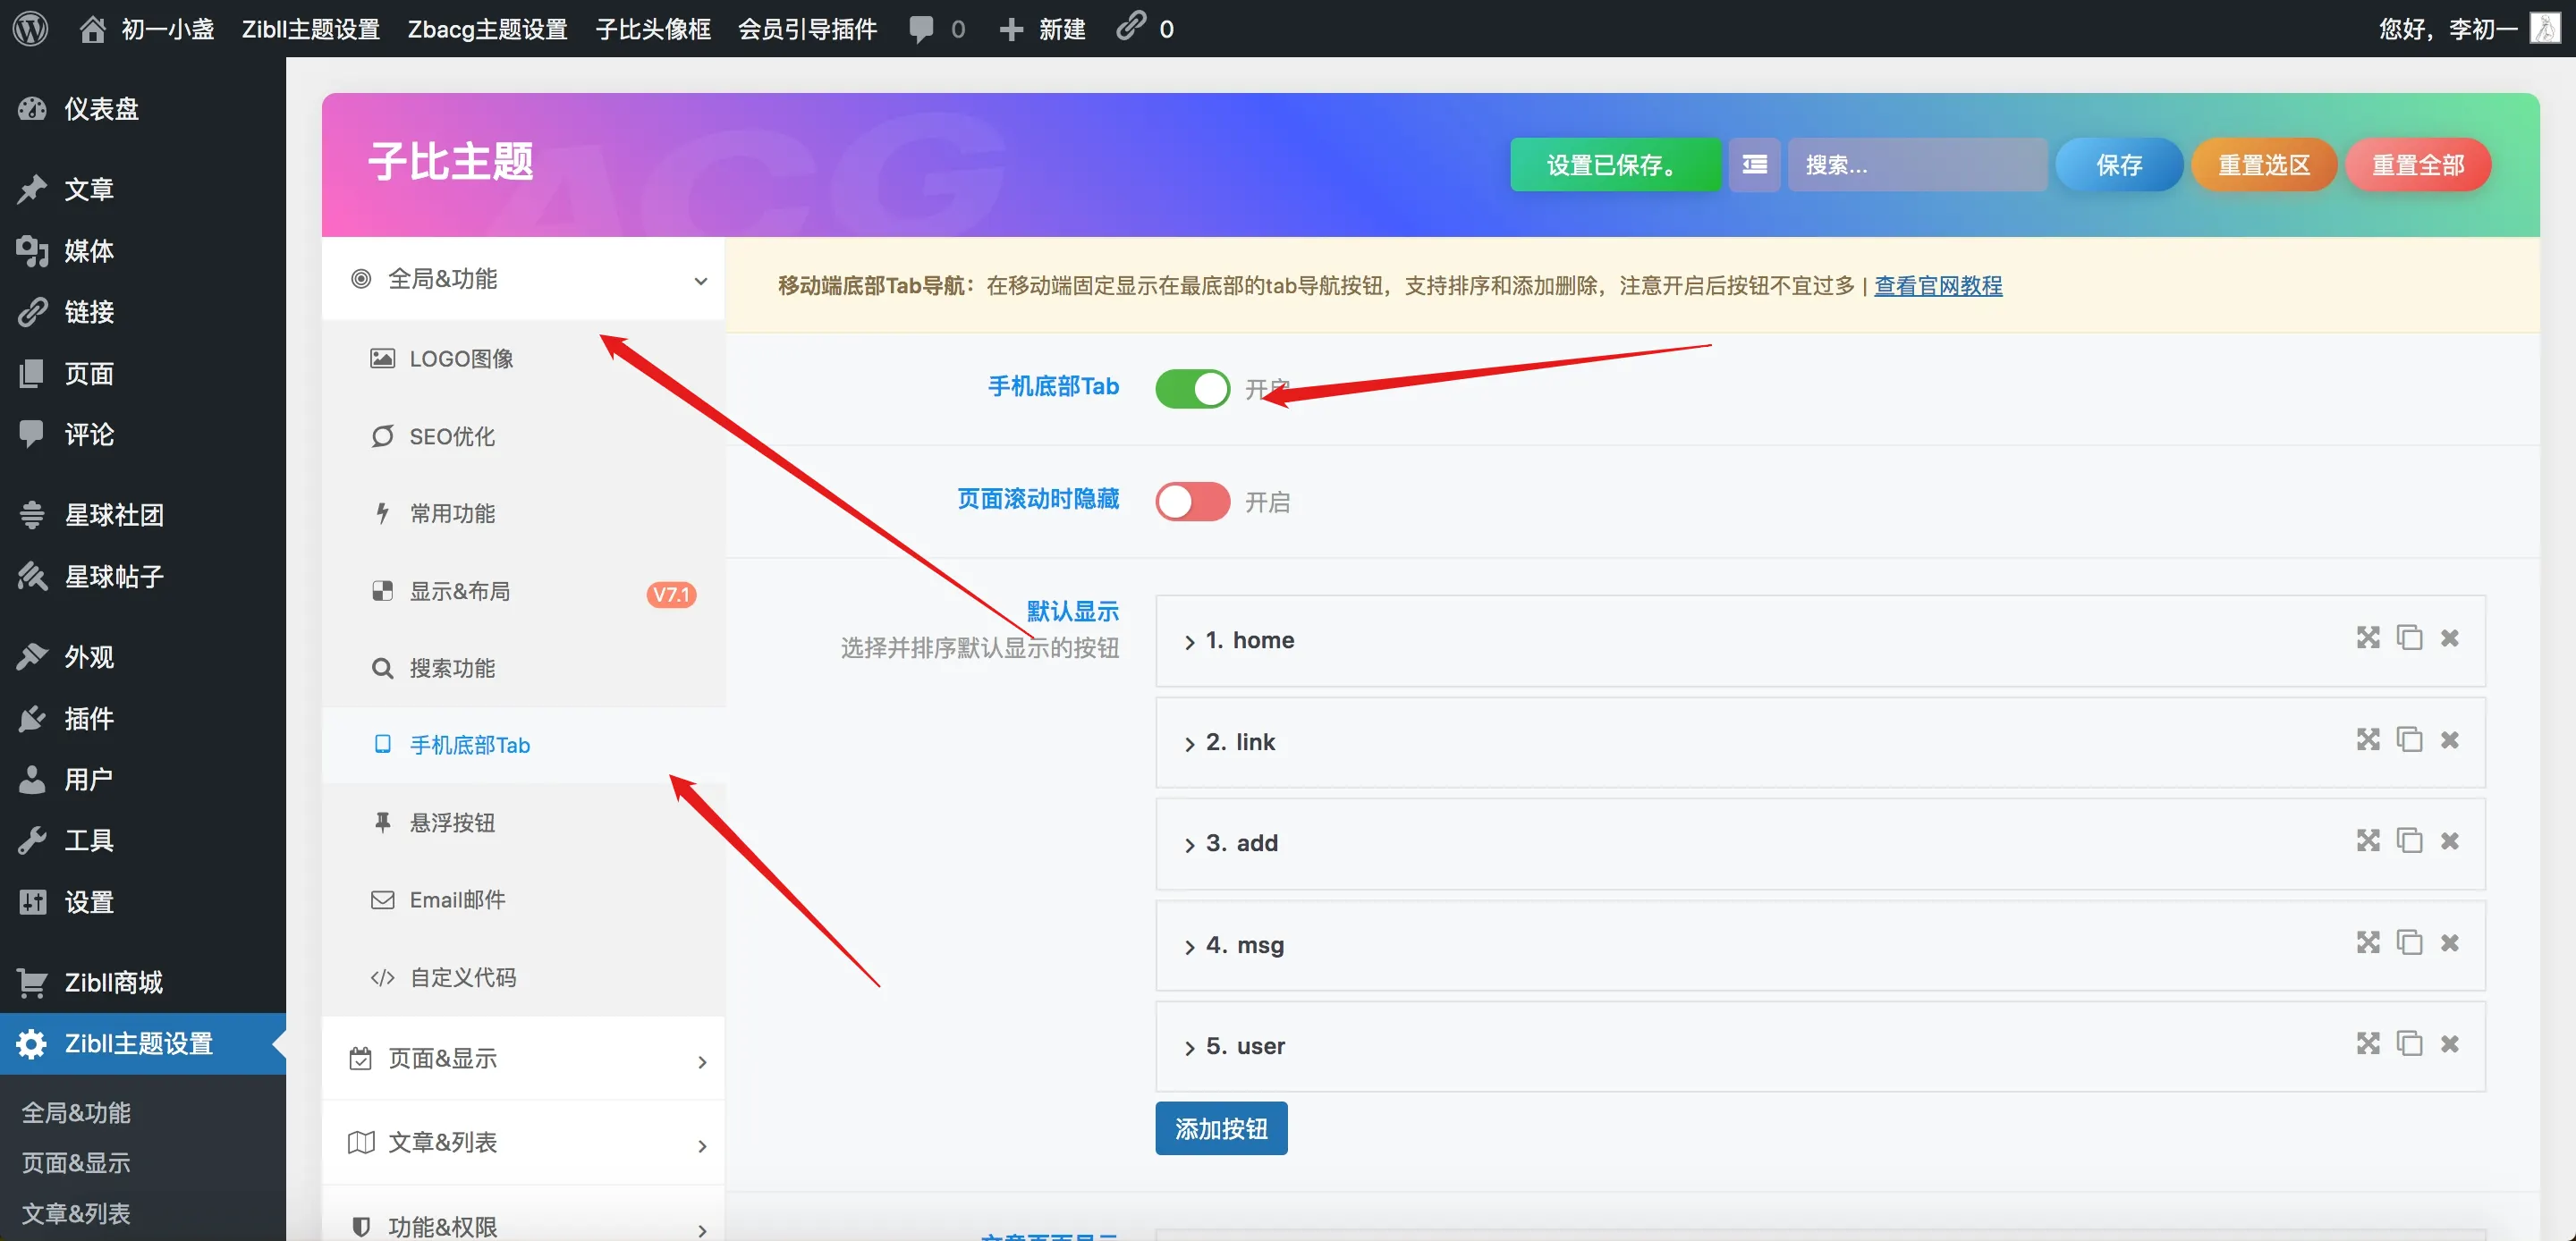Expand the 文章&列表 section

point(523,1143)
